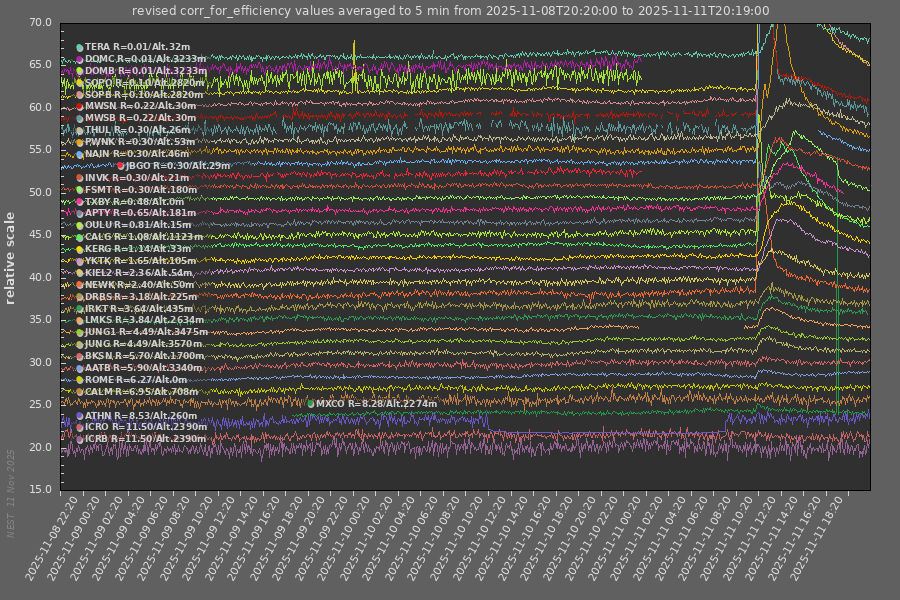Select the TERA station legend marker
The image size is (900, 600).
[x=80, y=46]
